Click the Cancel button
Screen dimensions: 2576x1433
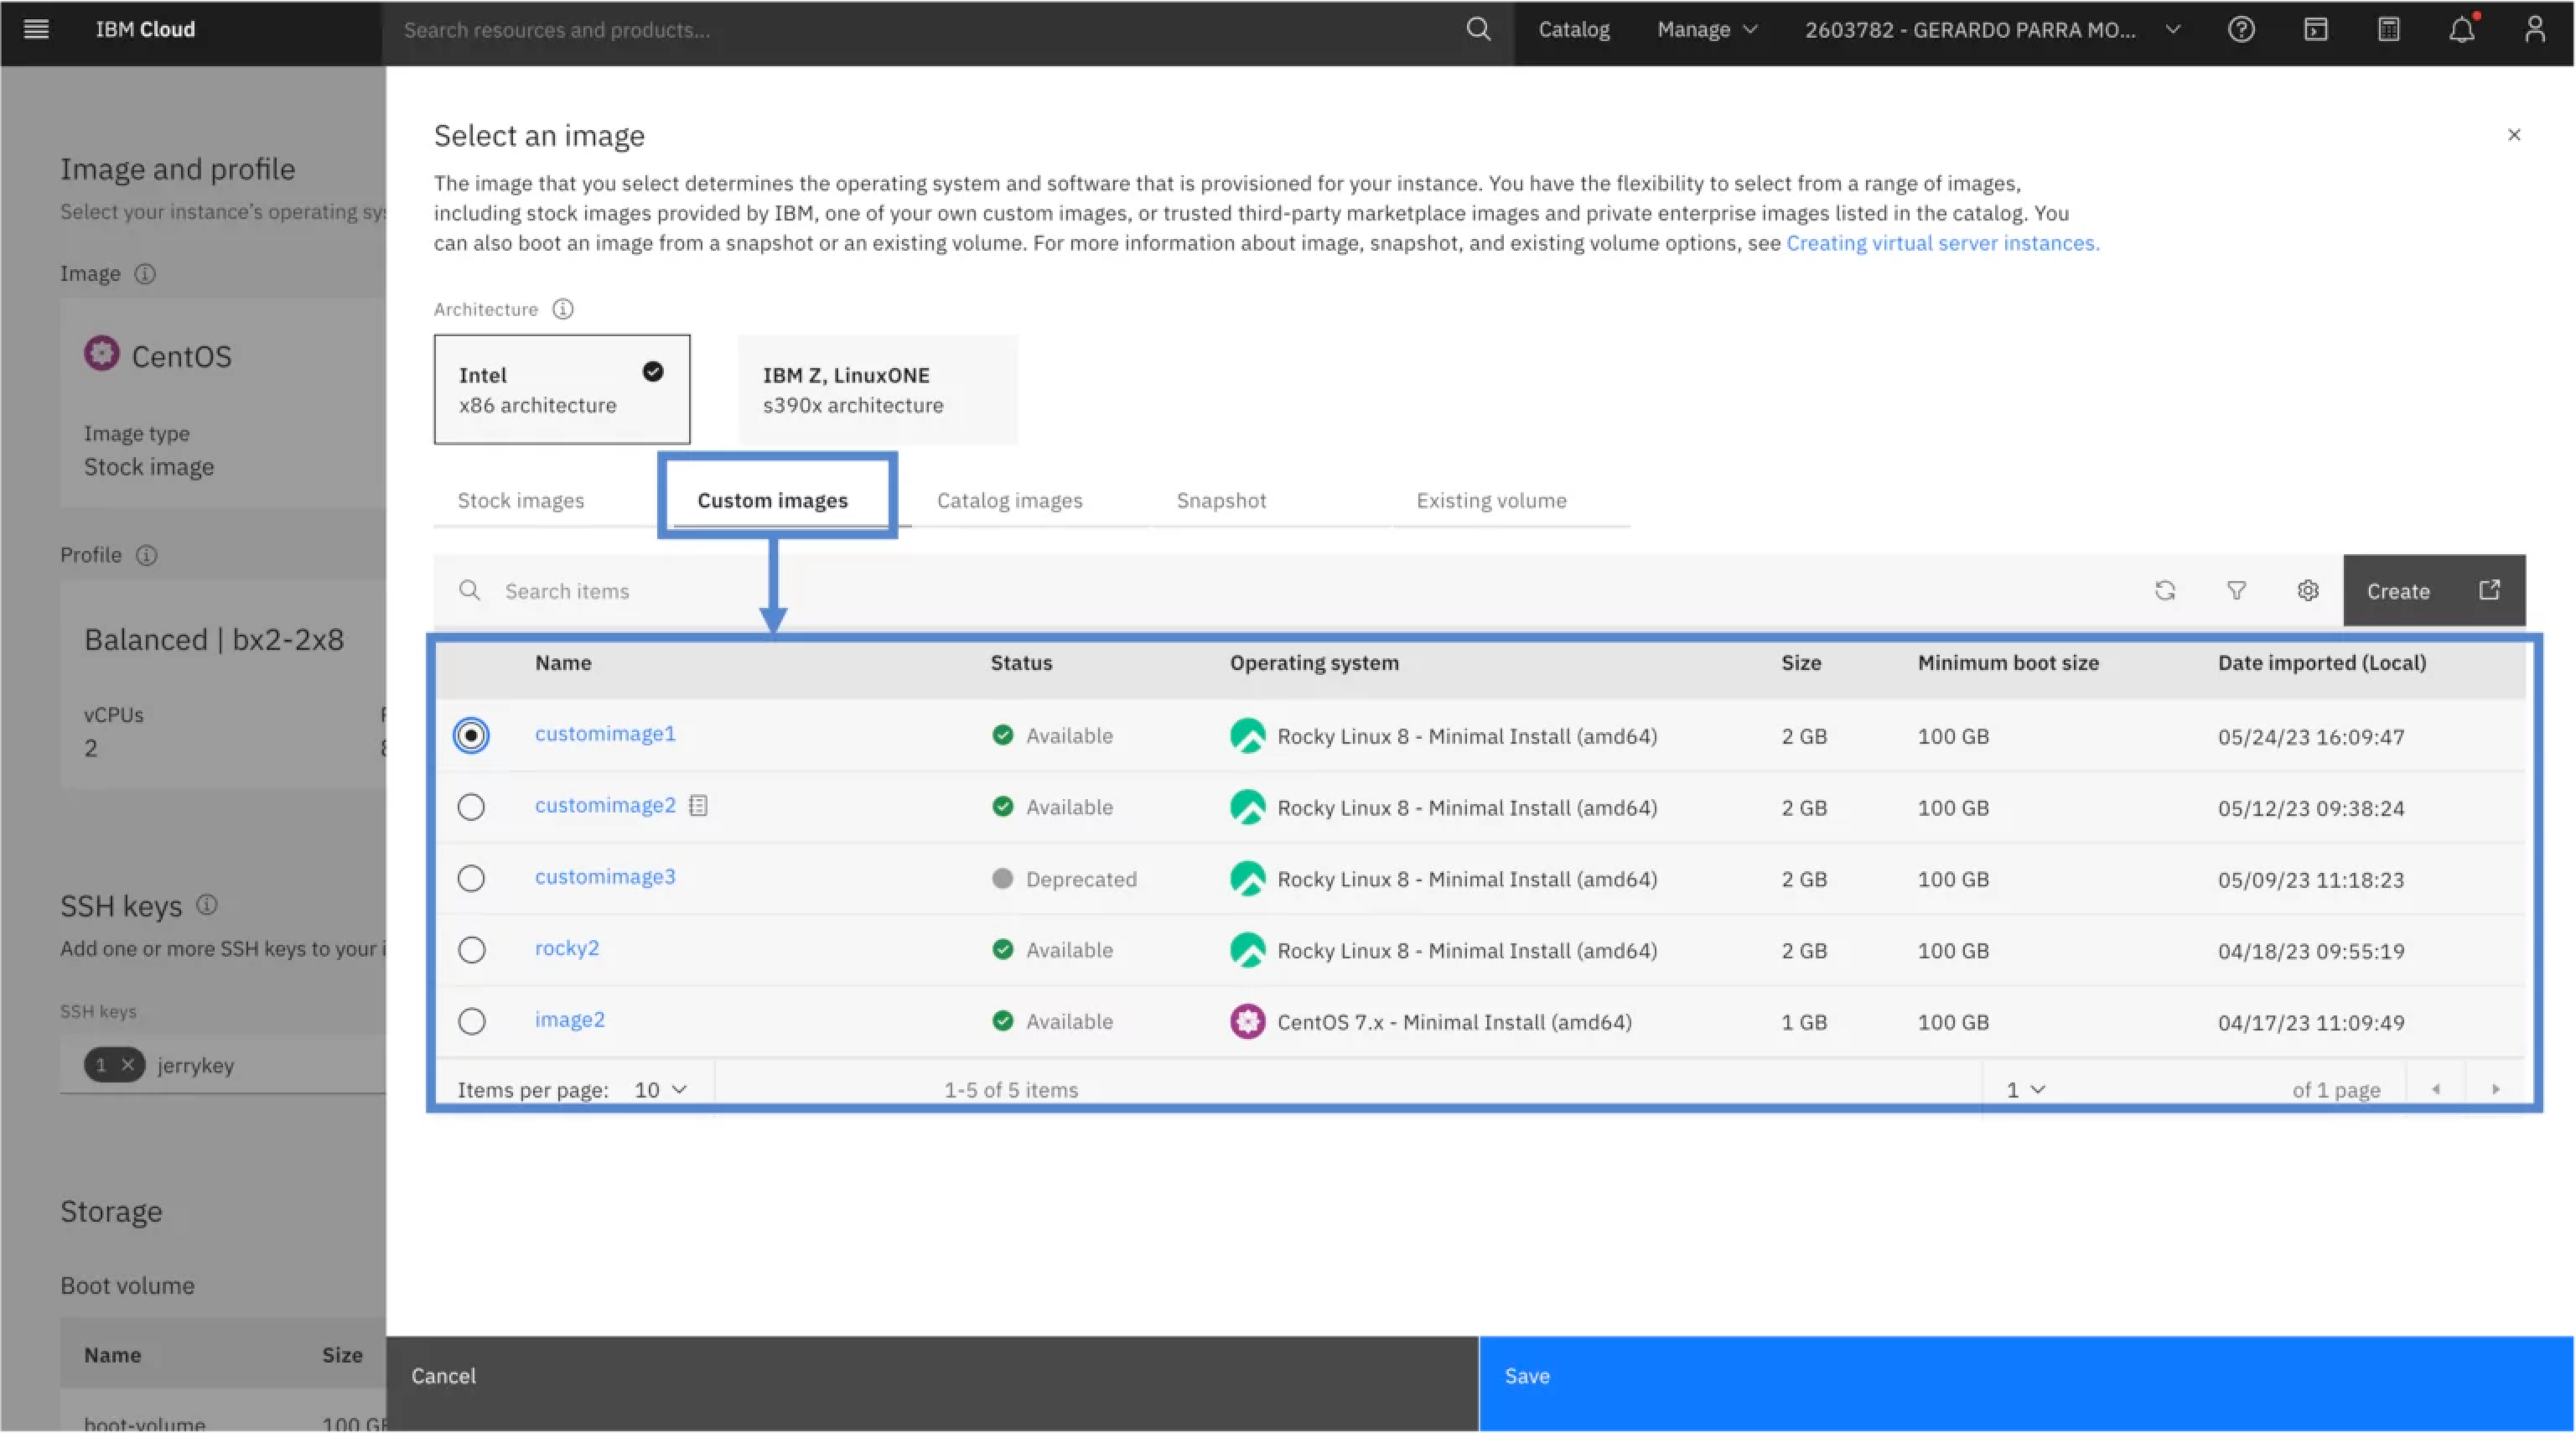[x=932, y=1383]
